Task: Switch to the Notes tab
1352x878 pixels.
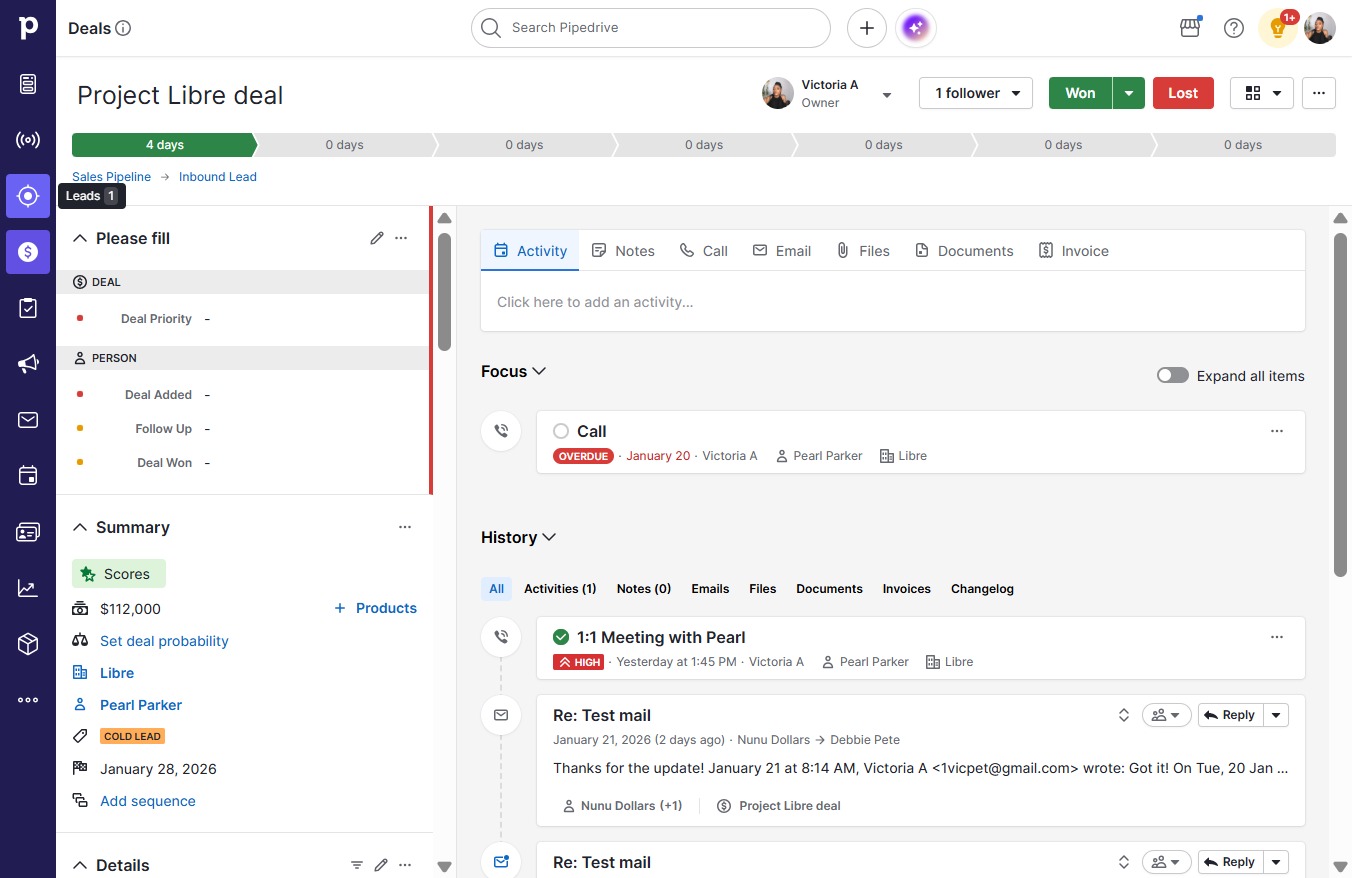Action: pos(623,251)
